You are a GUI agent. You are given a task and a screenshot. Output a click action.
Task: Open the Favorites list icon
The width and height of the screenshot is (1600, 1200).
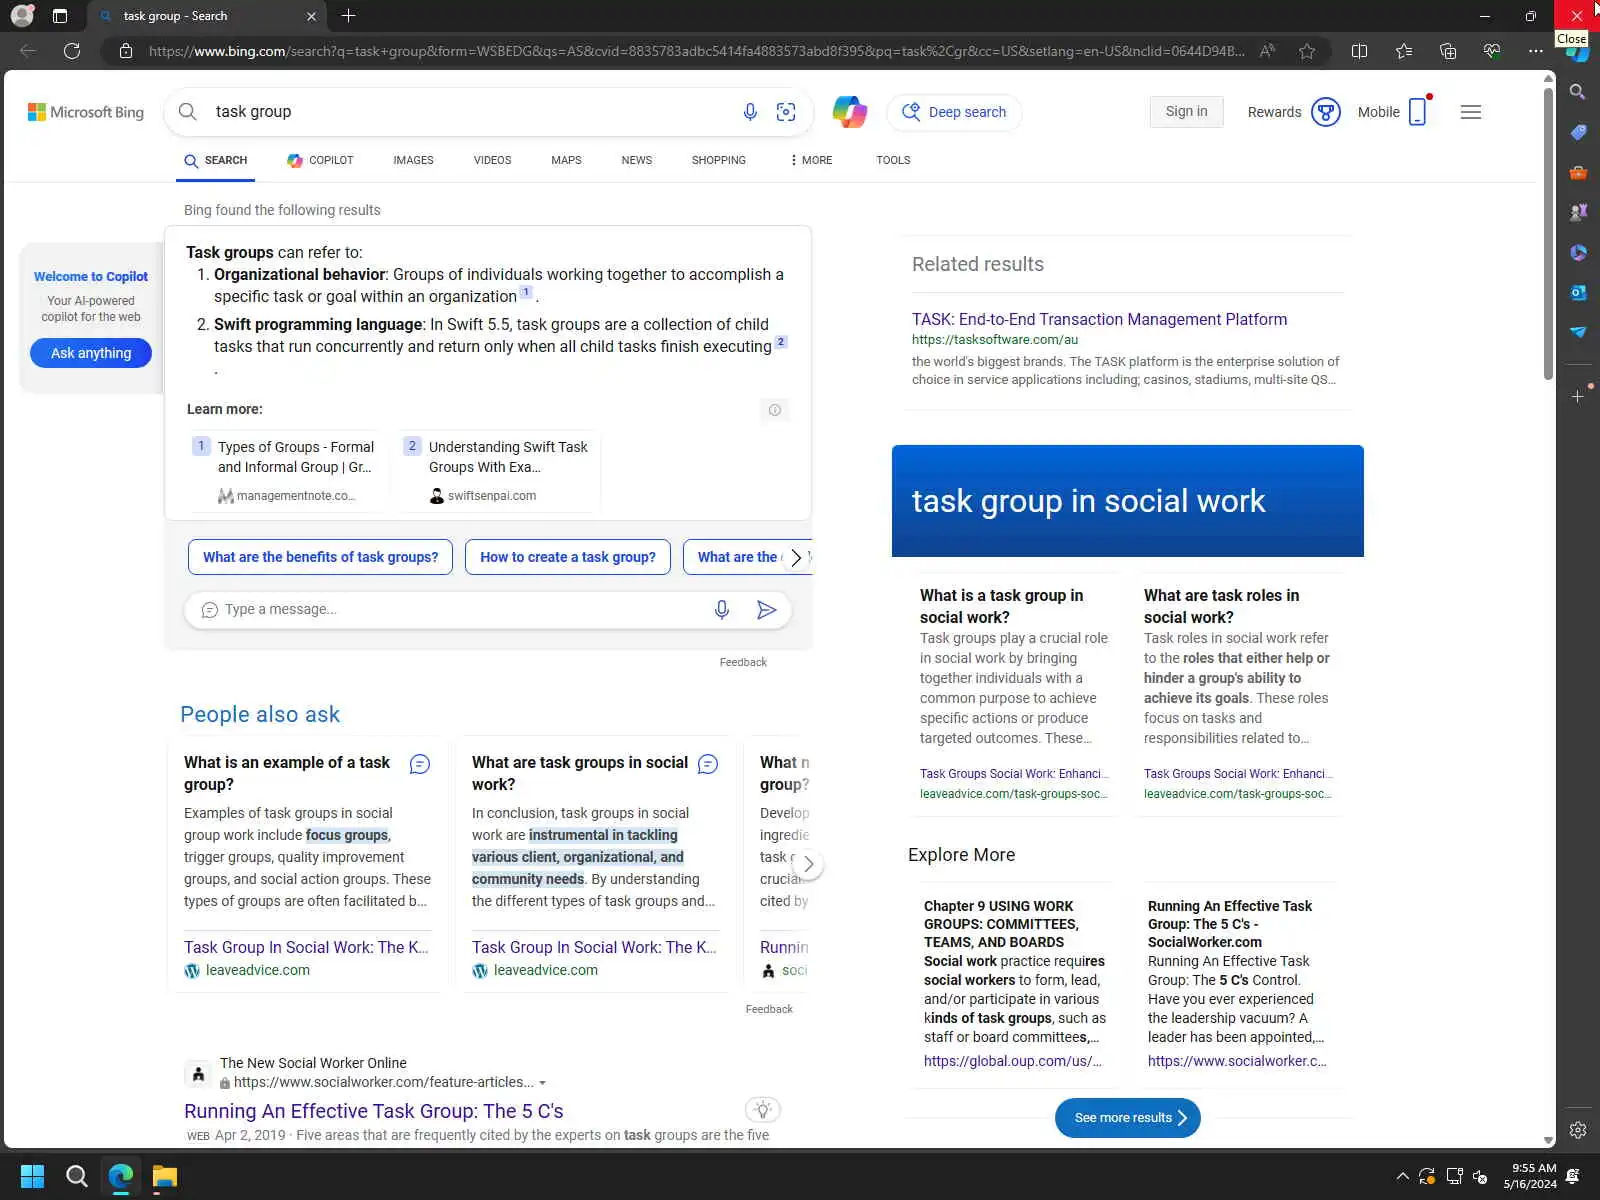pyautogui.click(x=1404, y=51)
